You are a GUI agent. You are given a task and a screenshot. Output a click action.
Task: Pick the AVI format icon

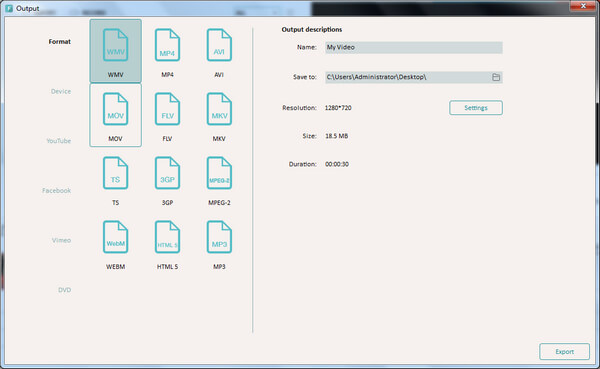(219, 46)
